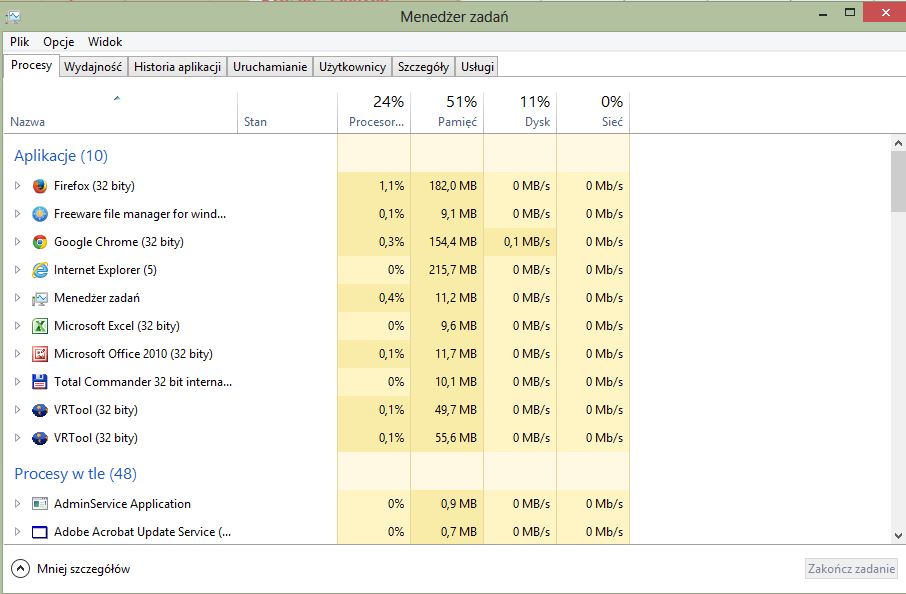Image resolution: width=906 pixels, height=594 pixels.
Task: Select Microsoft Excel (32 bity) text
Action: (x=117, y=326)
